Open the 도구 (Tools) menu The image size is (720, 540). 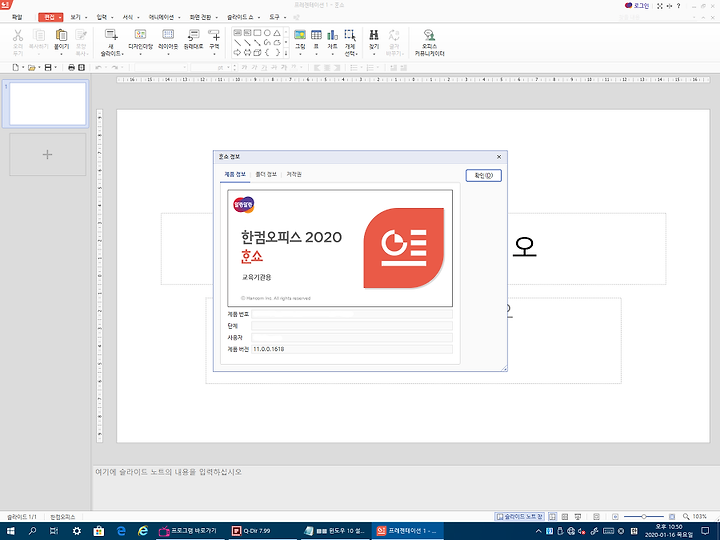274,17
